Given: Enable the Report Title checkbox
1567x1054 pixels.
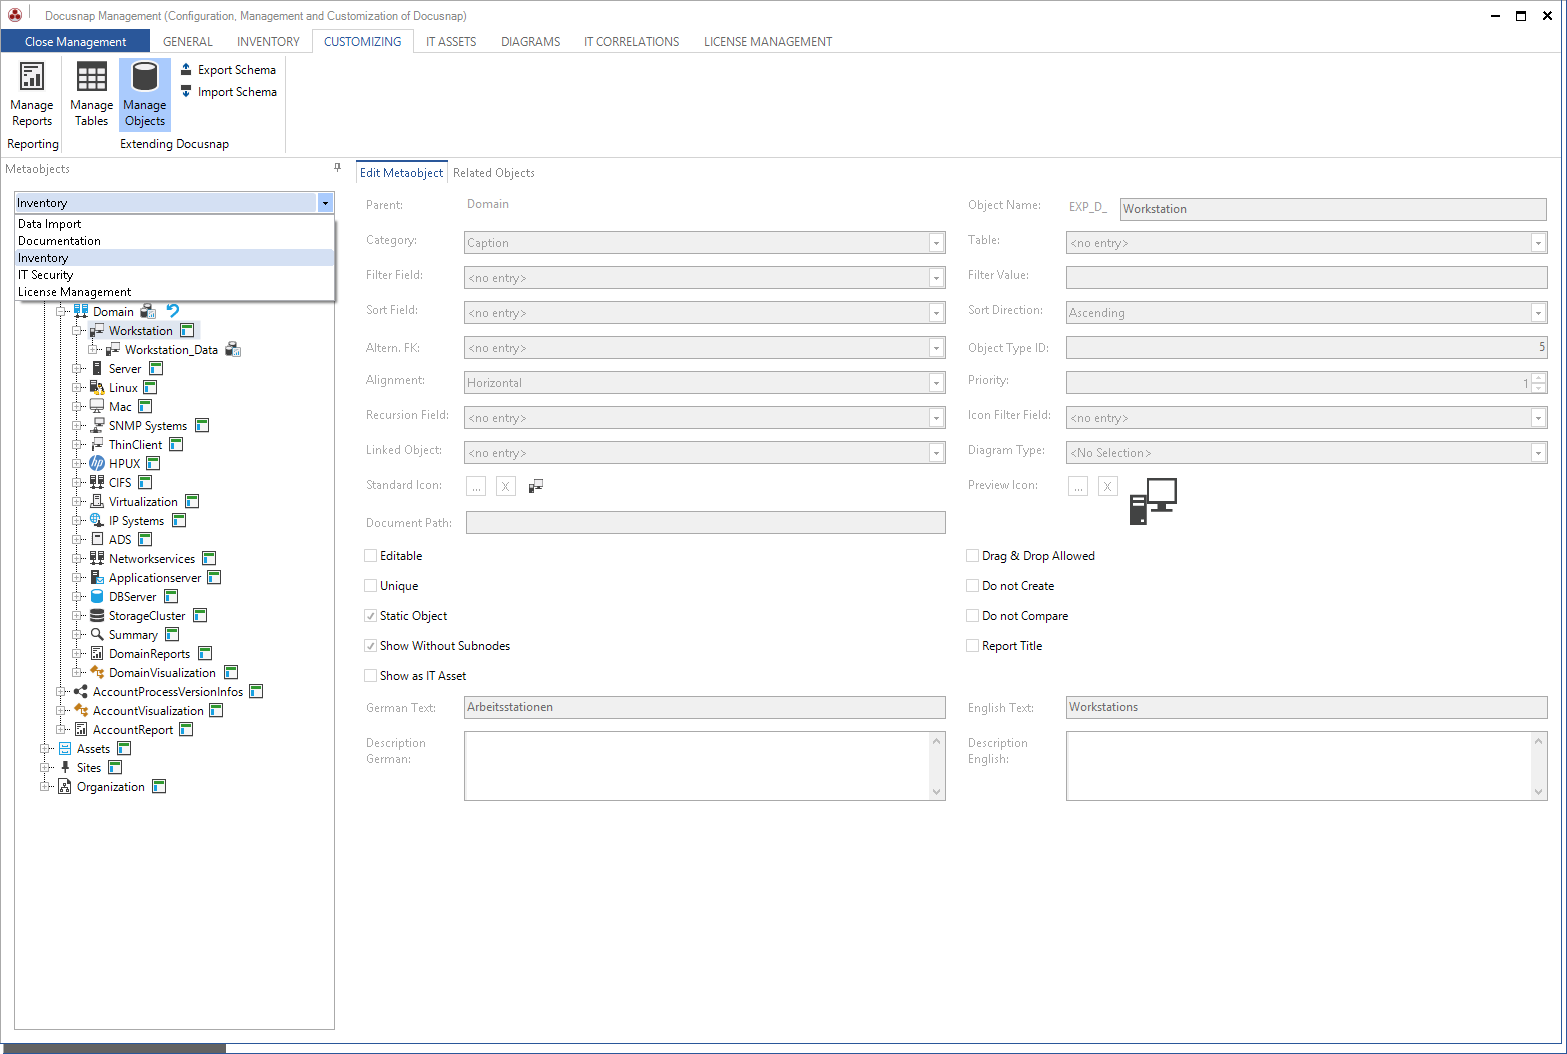Looking at the screenshot, I should tap(972, 645).
